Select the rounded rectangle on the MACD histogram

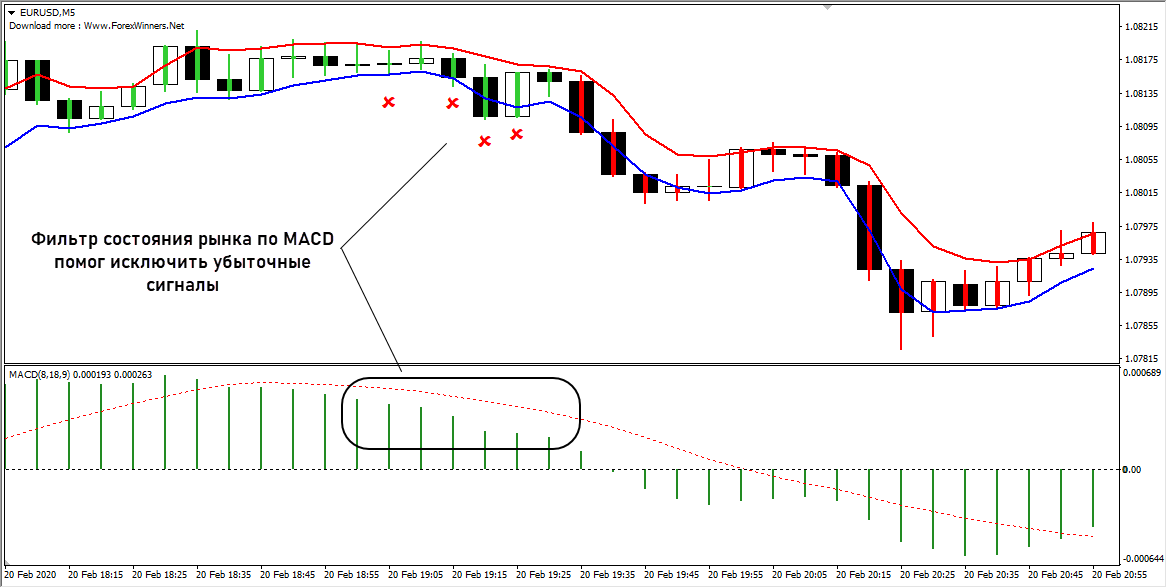coord(461,412)
